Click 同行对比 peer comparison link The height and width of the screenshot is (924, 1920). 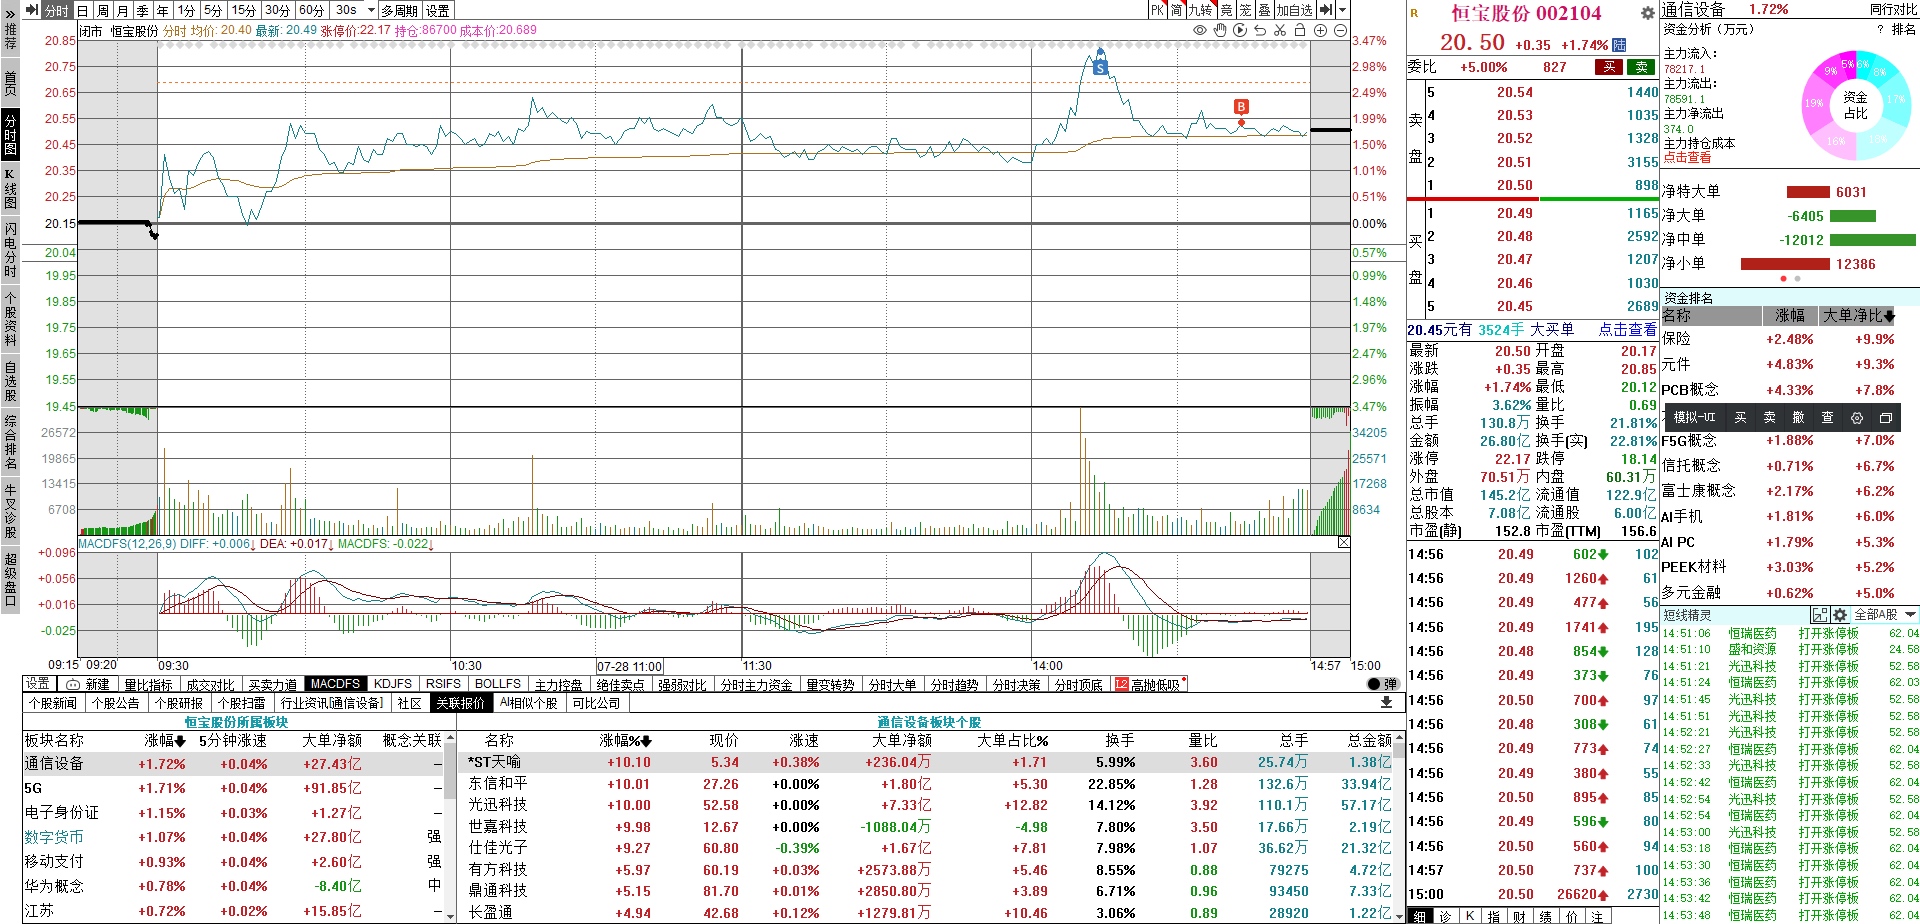coord(1893,10)
